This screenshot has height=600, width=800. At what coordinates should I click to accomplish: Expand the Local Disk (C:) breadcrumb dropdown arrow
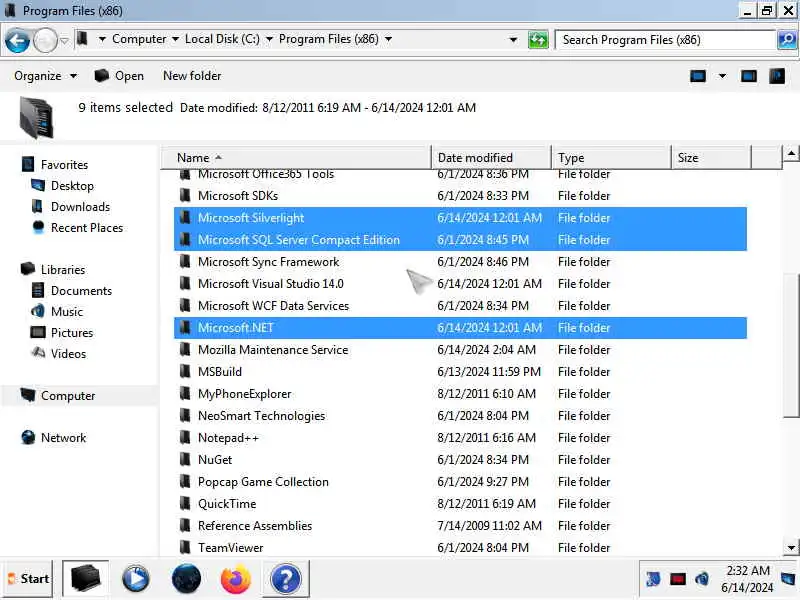pyautogui.click(x=269, y=39)
